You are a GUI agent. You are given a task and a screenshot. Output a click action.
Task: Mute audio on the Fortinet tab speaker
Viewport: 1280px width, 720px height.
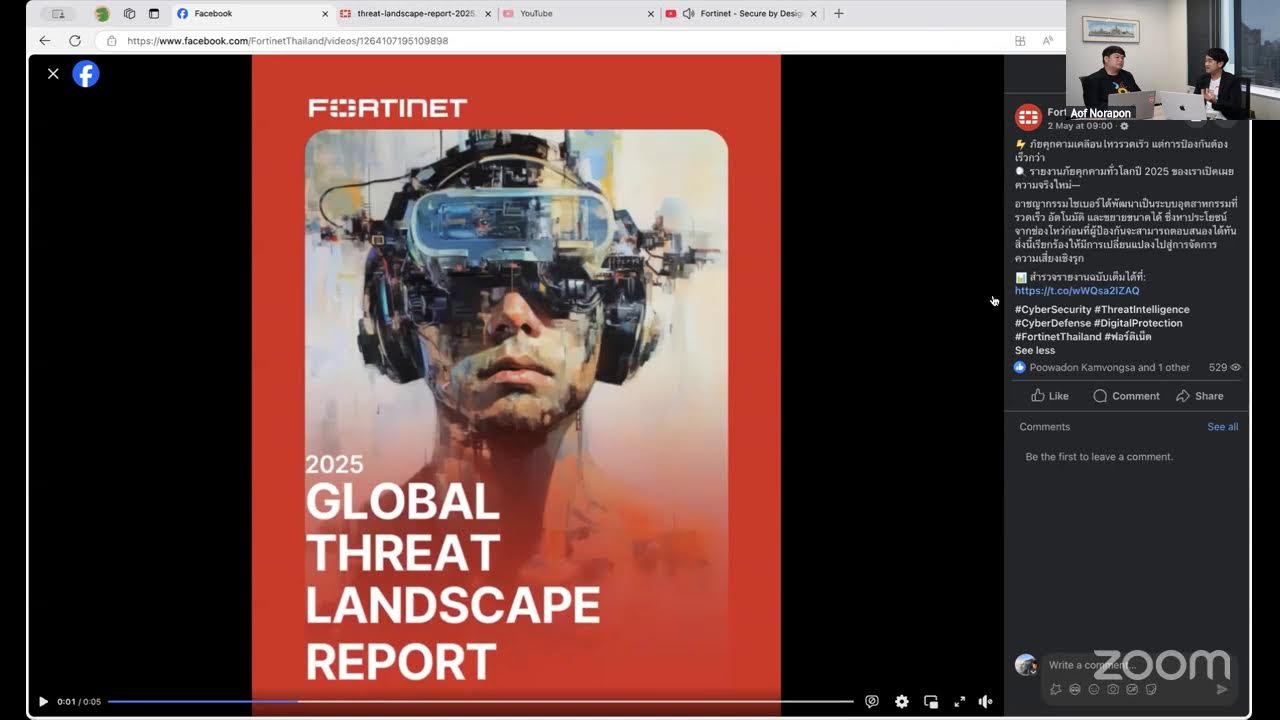click(x=688, y=14)
